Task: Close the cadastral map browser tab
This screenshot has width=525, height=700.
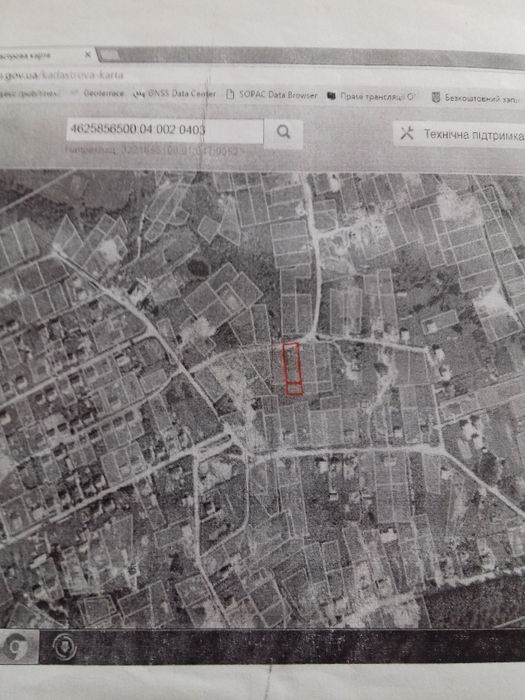Action: (x=88, y=54)
